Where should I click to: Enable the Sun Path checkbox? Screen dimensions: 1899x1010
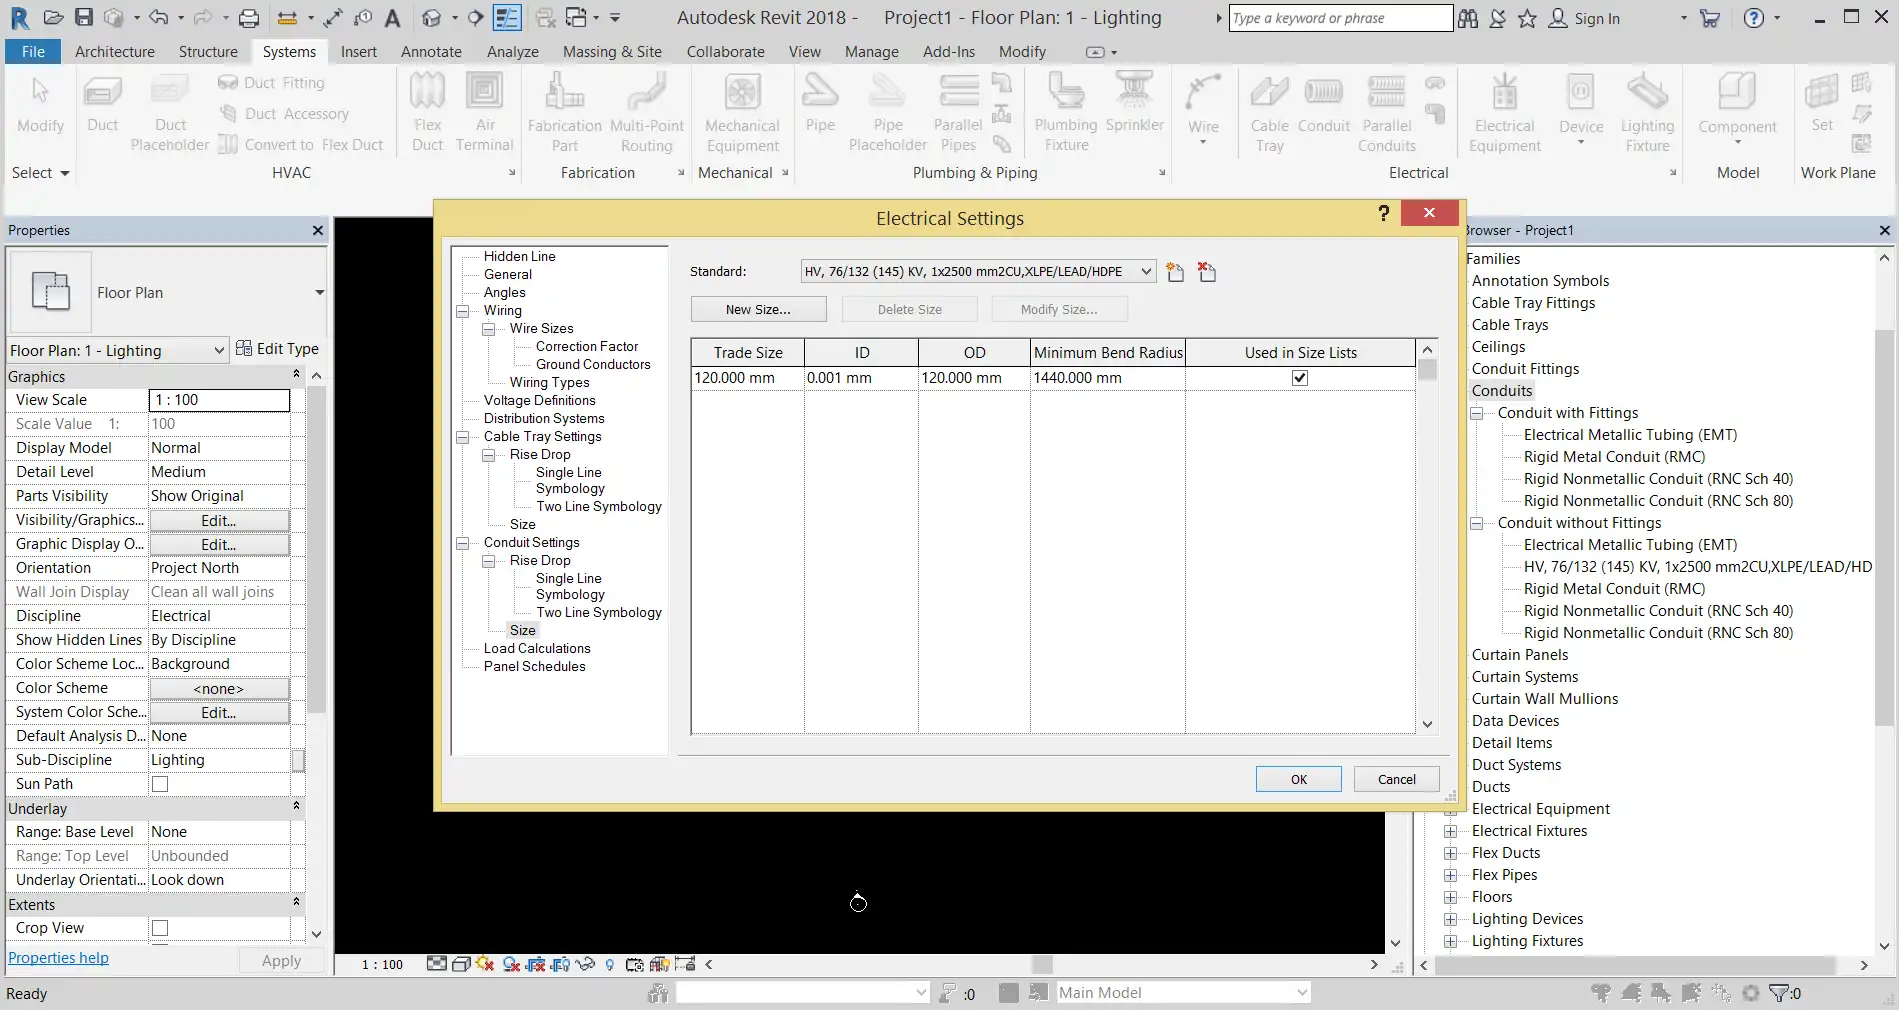click(x=160, y=784)
